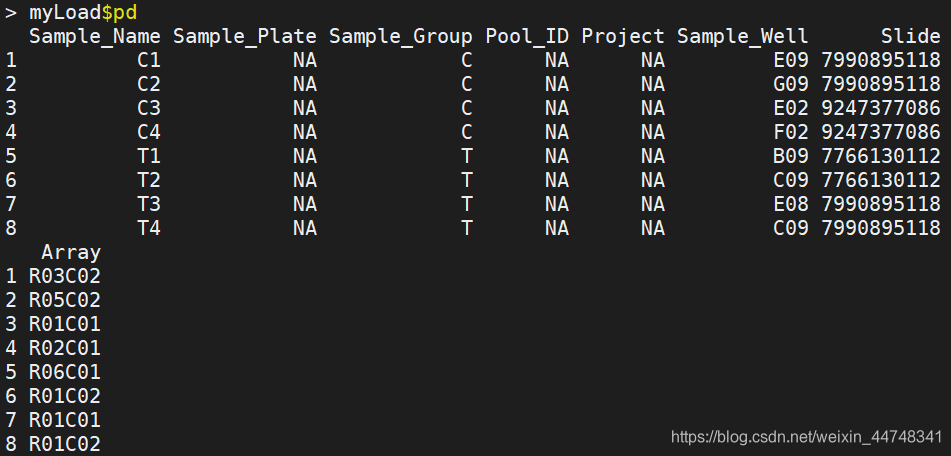The width and height of the screenshot is (951, 456).
Task: Click the Sample_Group column header
Action: (400, 37)
